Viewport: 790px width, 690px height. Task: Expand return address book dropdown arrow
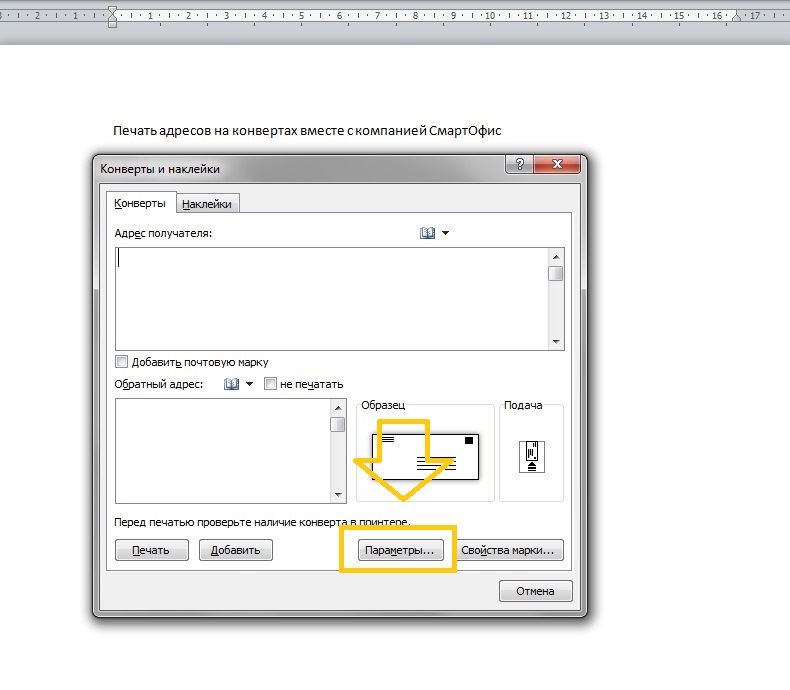249,384
